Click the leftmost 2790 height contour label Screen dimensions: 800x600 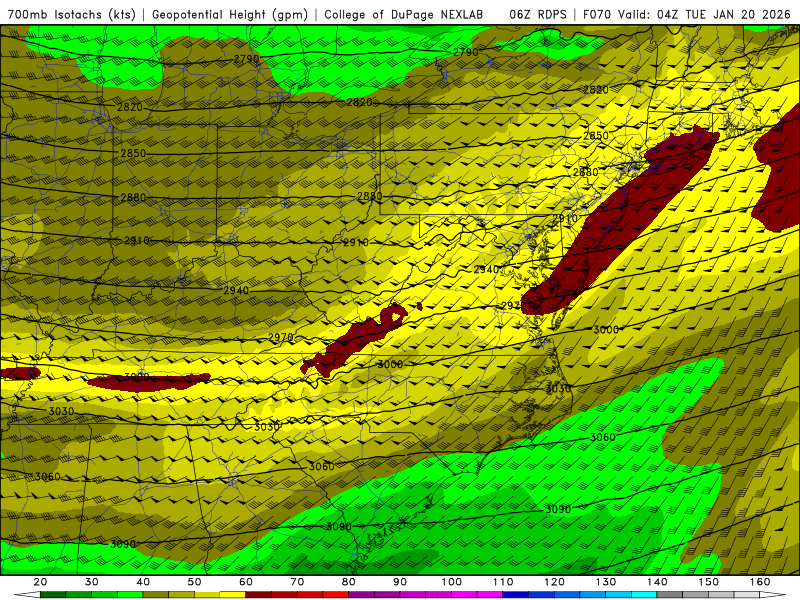click(x=246, y=59)
